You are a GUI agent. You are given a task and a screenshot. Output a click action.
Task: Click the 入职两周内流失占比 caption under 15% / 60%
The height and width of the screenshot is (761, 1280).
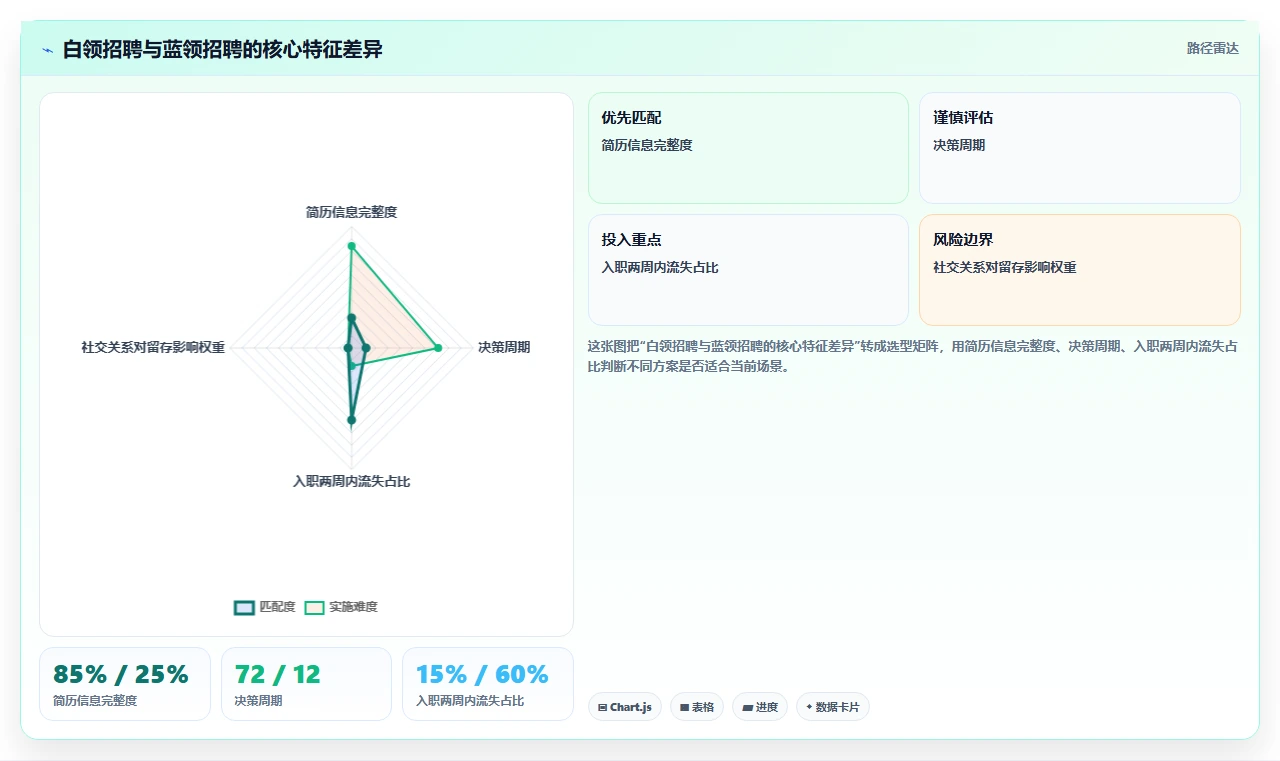(470, 701)
